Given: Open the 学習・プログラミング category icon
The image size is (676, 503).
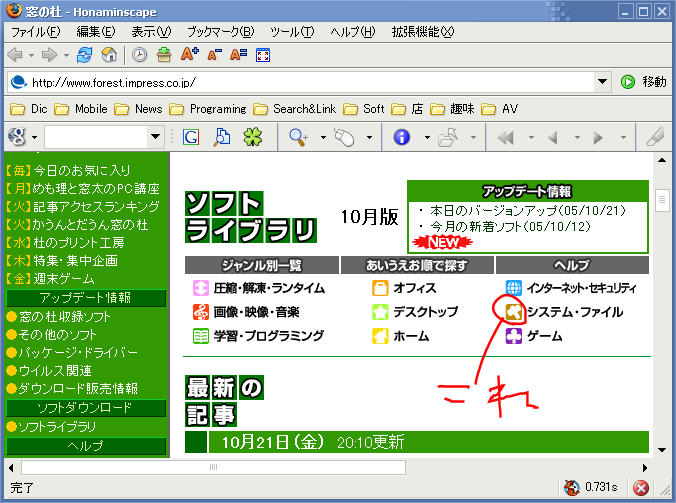Looking at the screenshot, I should pos(200,336).
